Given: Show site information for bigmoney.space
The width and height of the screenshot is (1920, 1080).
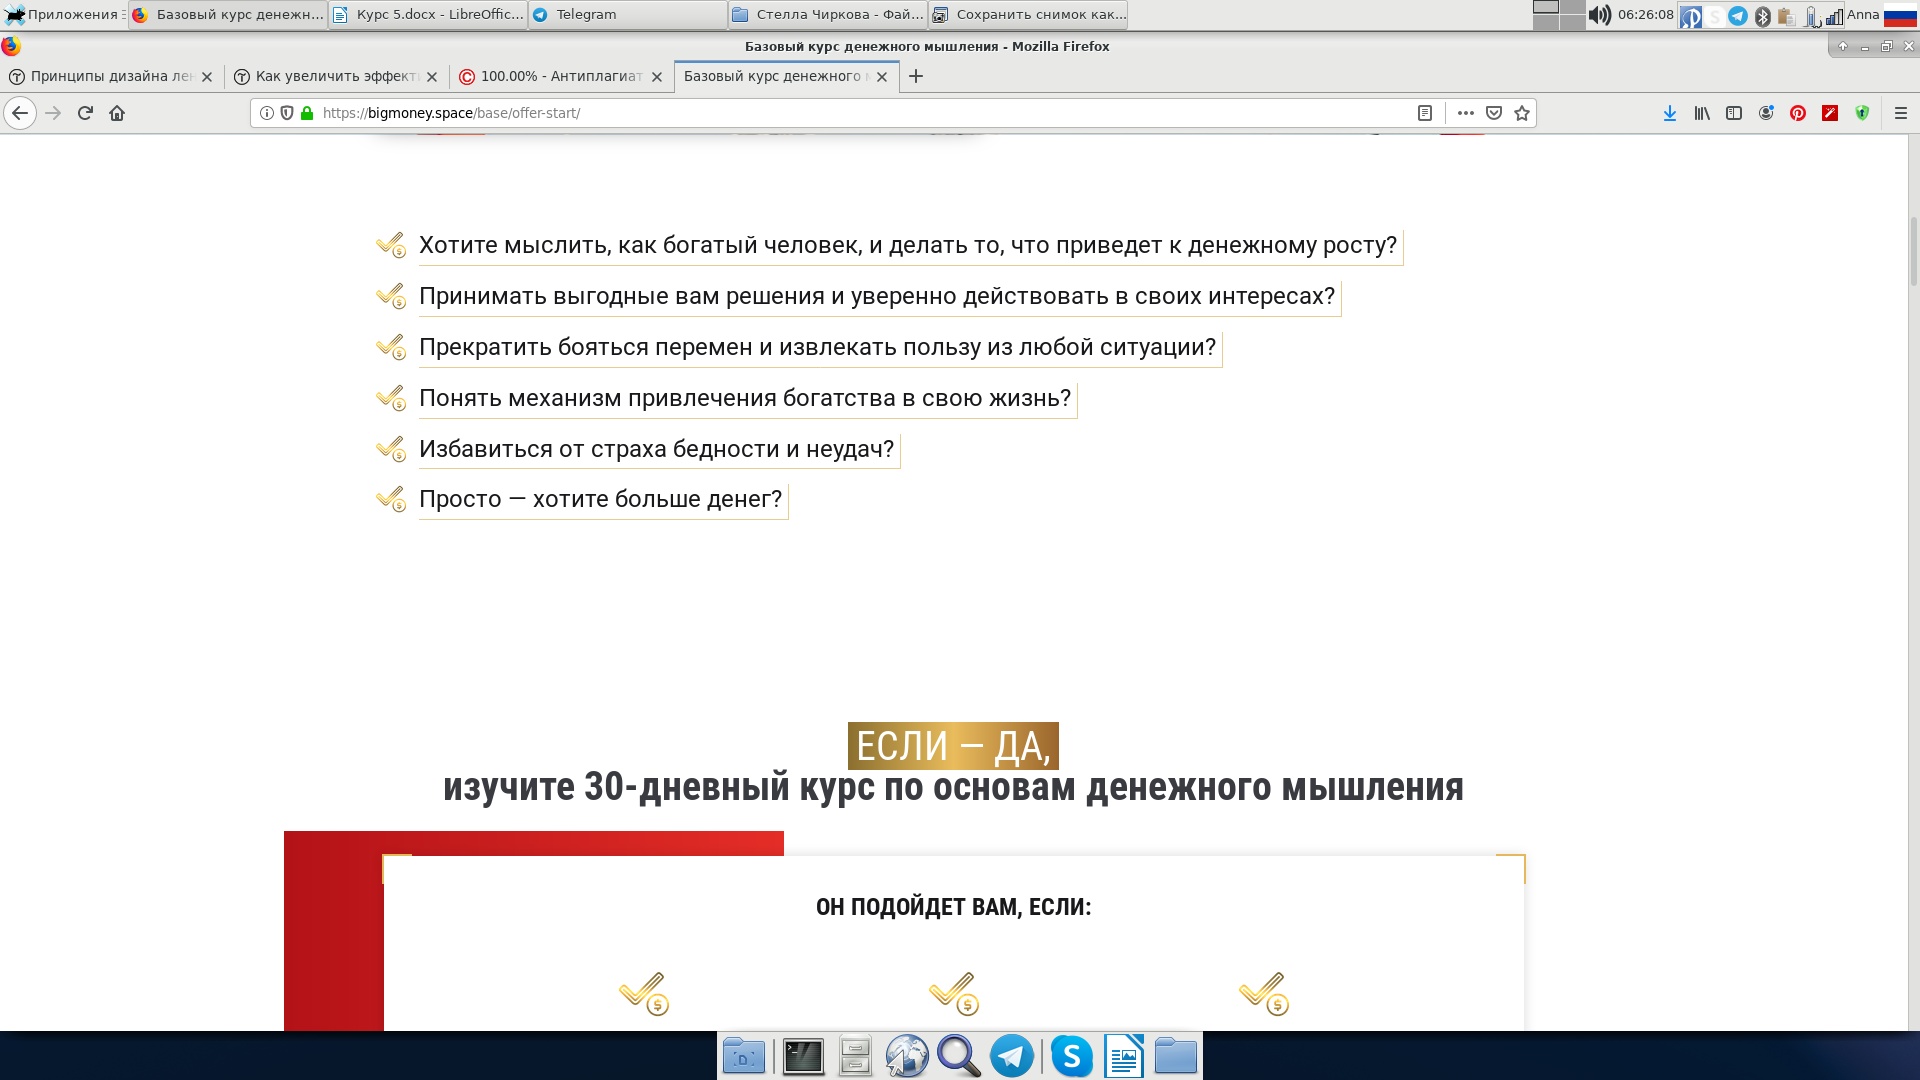Looking at the screenshot, I should tap(267, 113).
